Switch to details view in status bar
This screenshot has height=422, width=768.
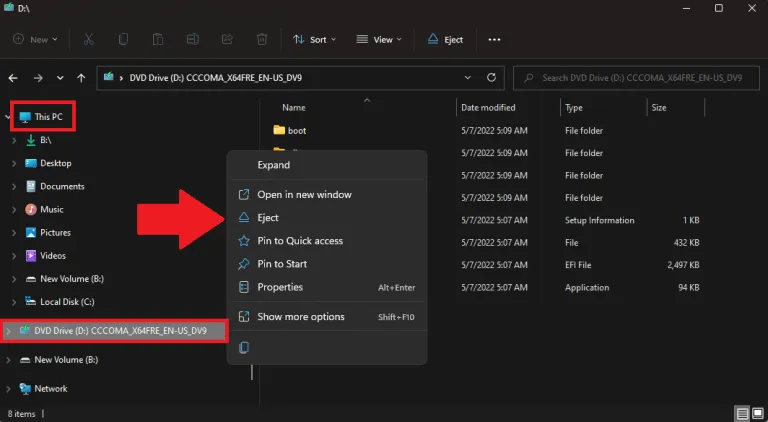(x=742, y=413)
